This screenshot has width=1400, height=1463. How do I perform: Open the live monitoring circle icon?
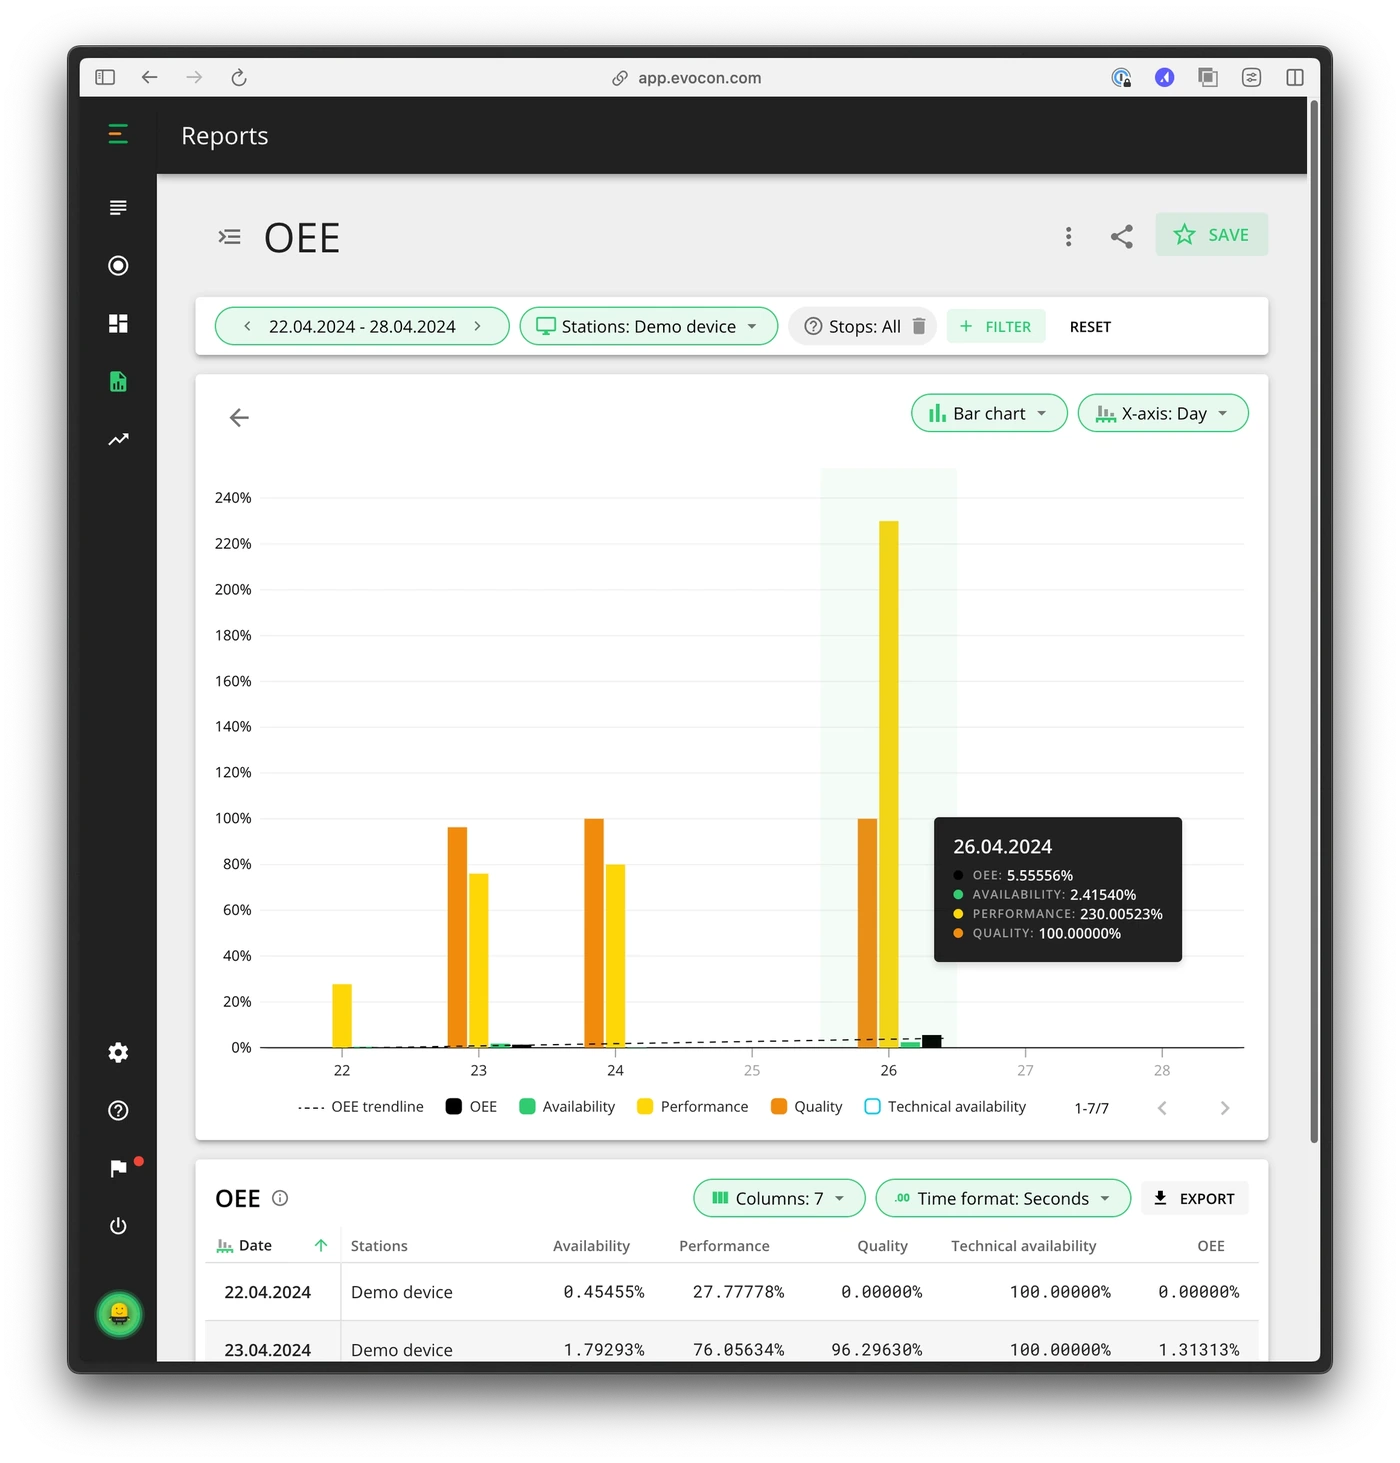pos(118,265)
